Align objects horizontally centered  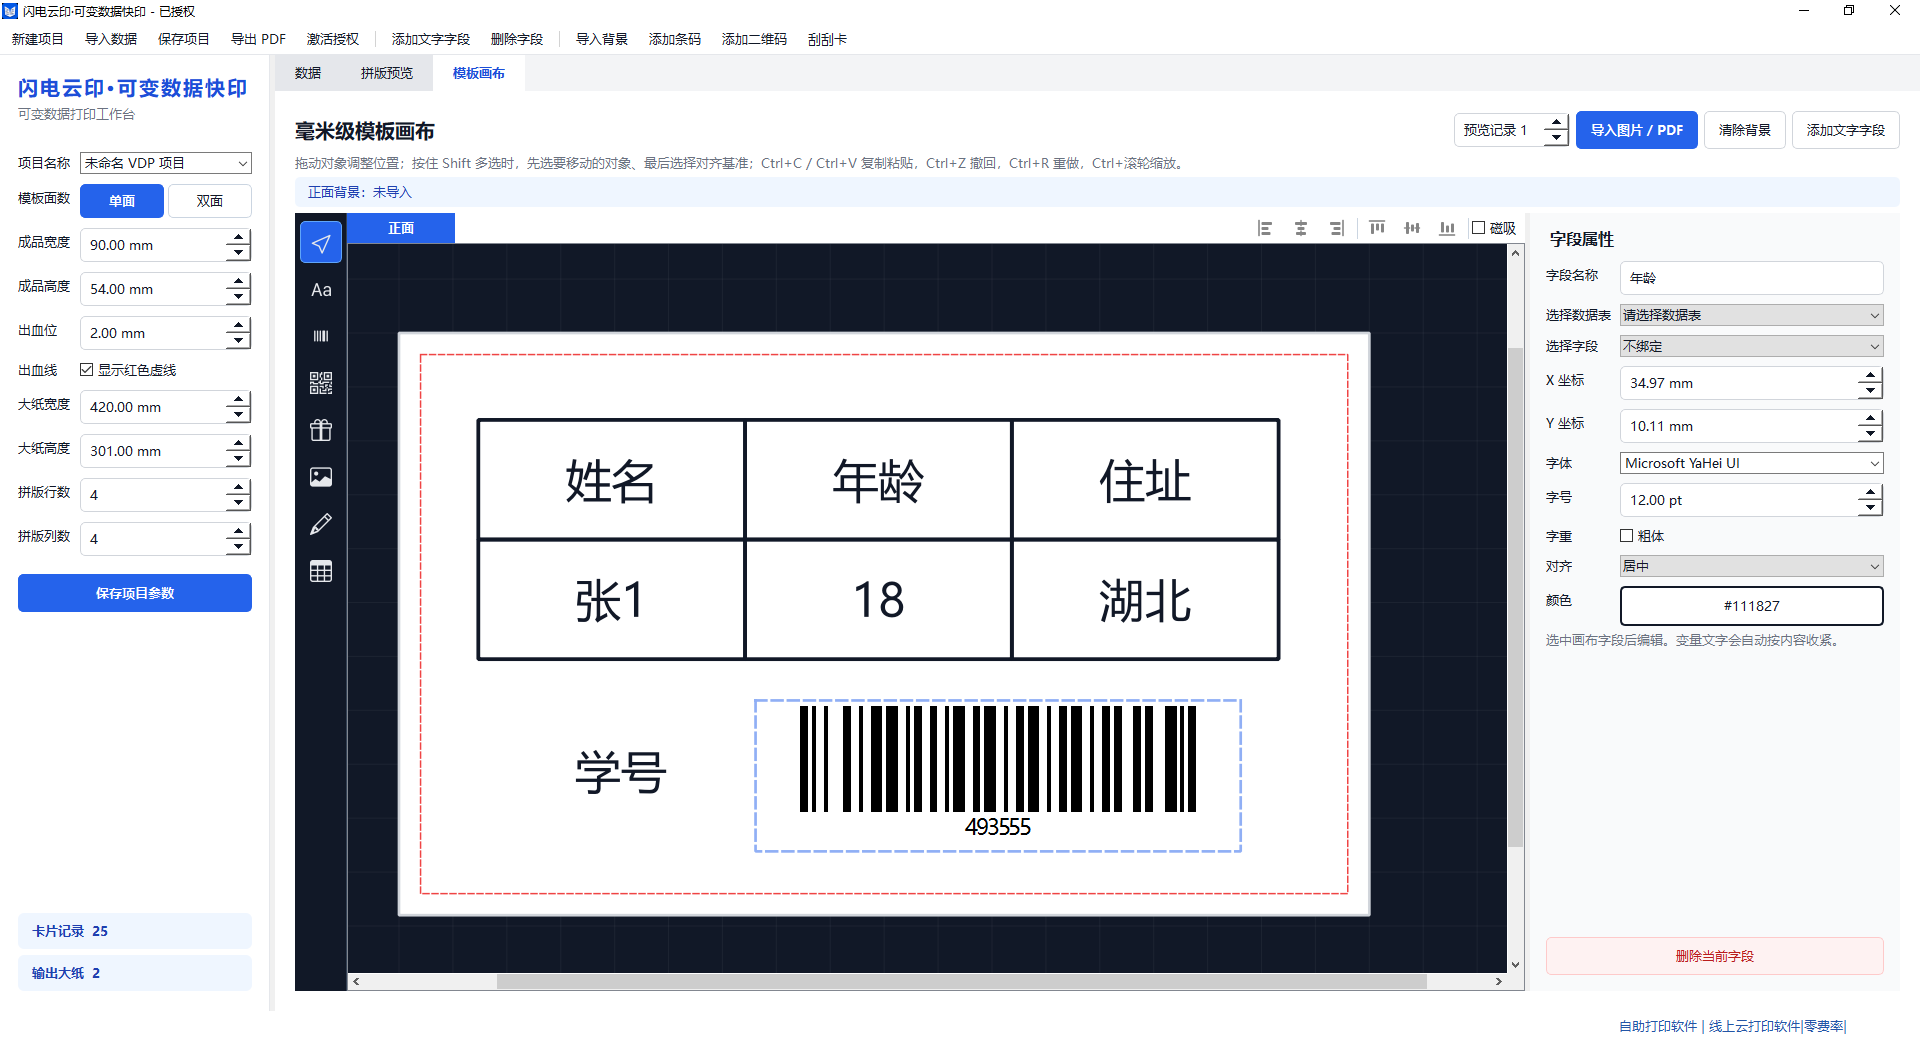pyautogui.click(x=1301, y=228)
